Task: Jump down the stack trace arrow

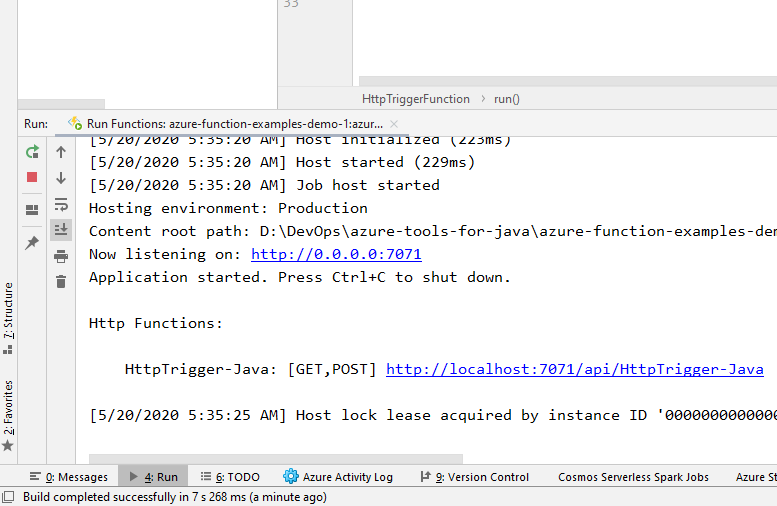Action: (61, 178)
